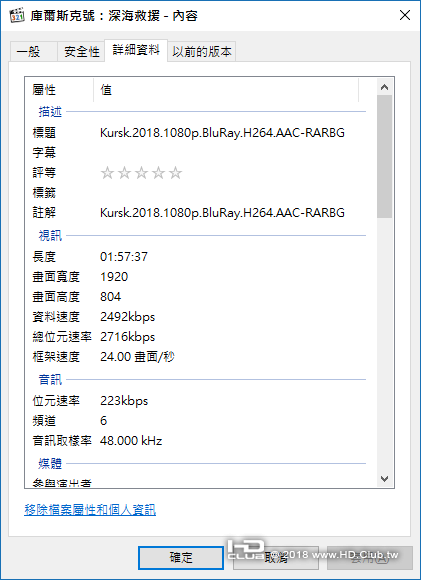Click the 描述 section heading
421x580 pixels.
(x=50, y=111)
